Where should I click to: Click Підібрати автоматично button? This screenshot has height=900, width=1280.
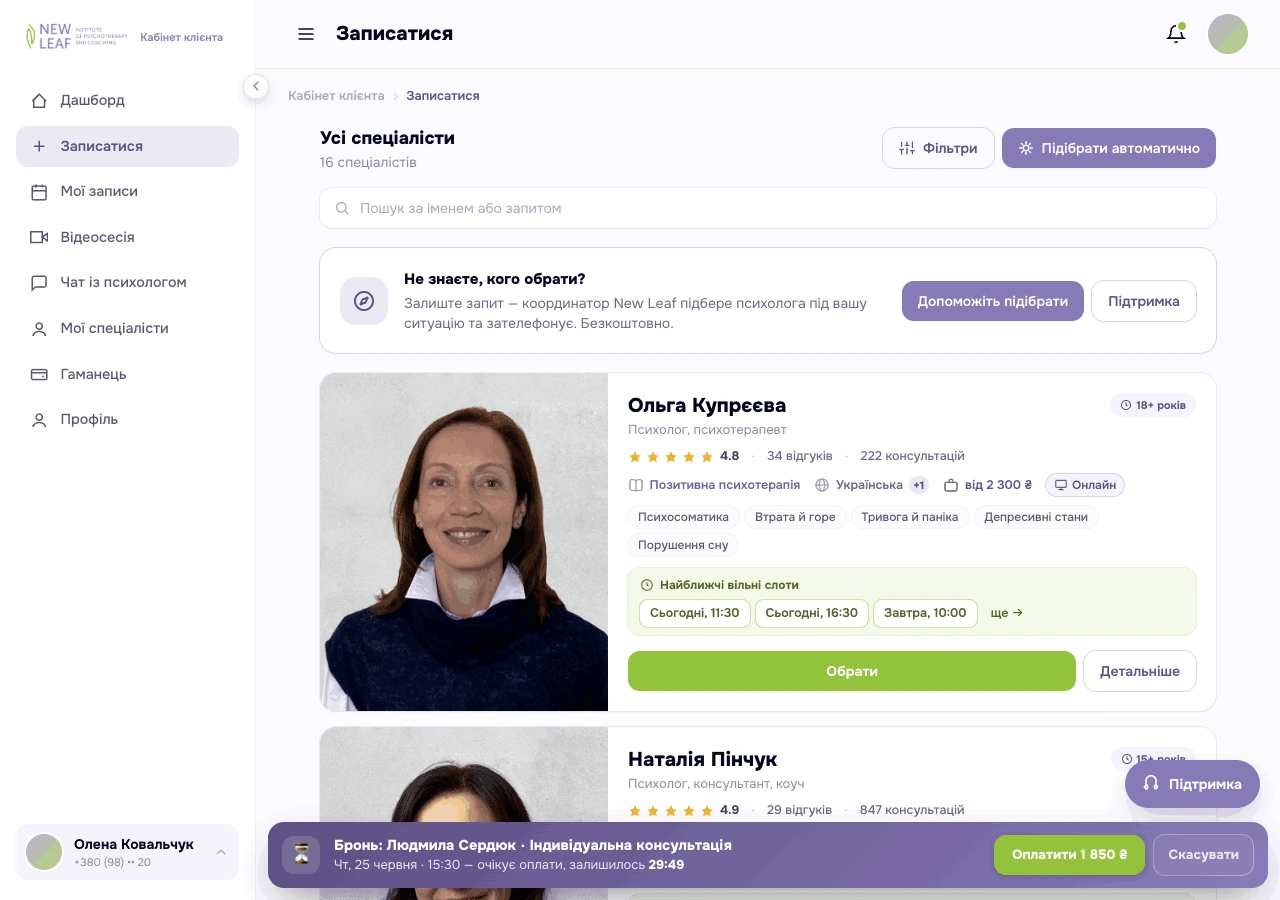[x=1109, y=148]
